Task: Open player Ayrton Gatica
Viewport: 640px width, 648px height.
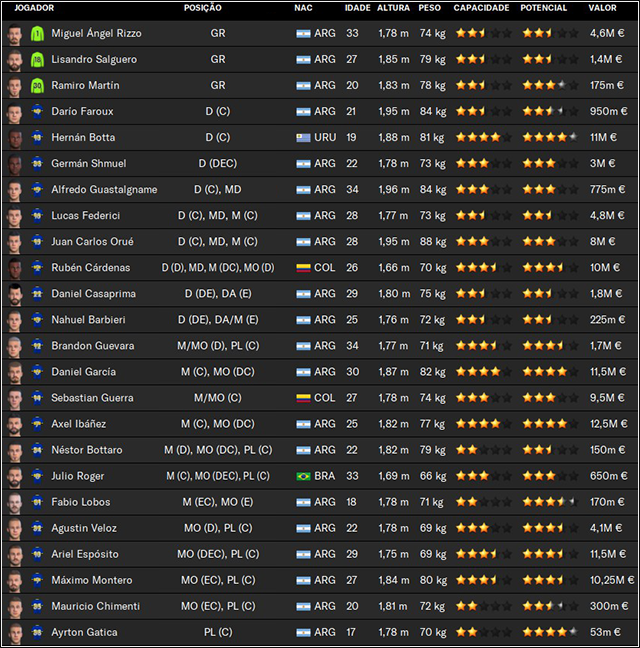Action: 84,632
